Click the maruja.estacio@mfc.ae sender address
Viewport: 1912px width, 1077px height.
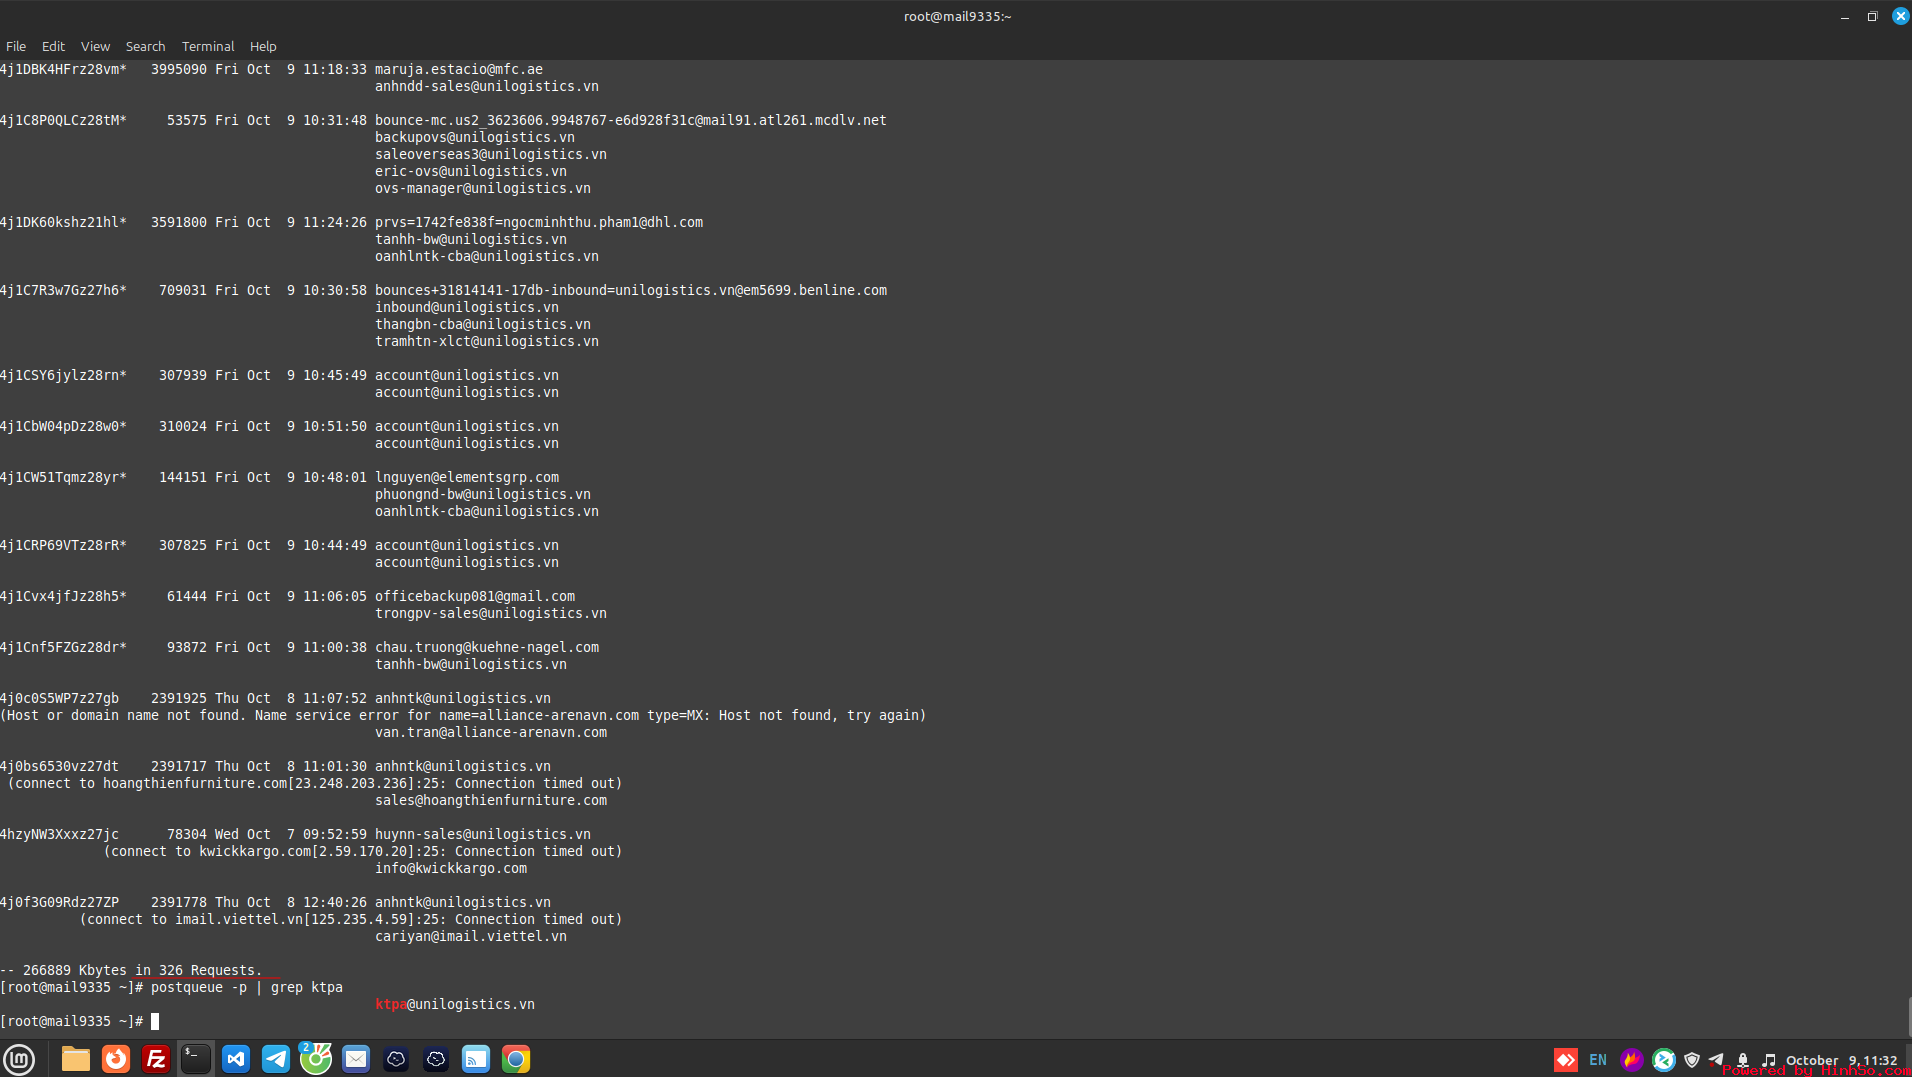[x=459, y=69]
